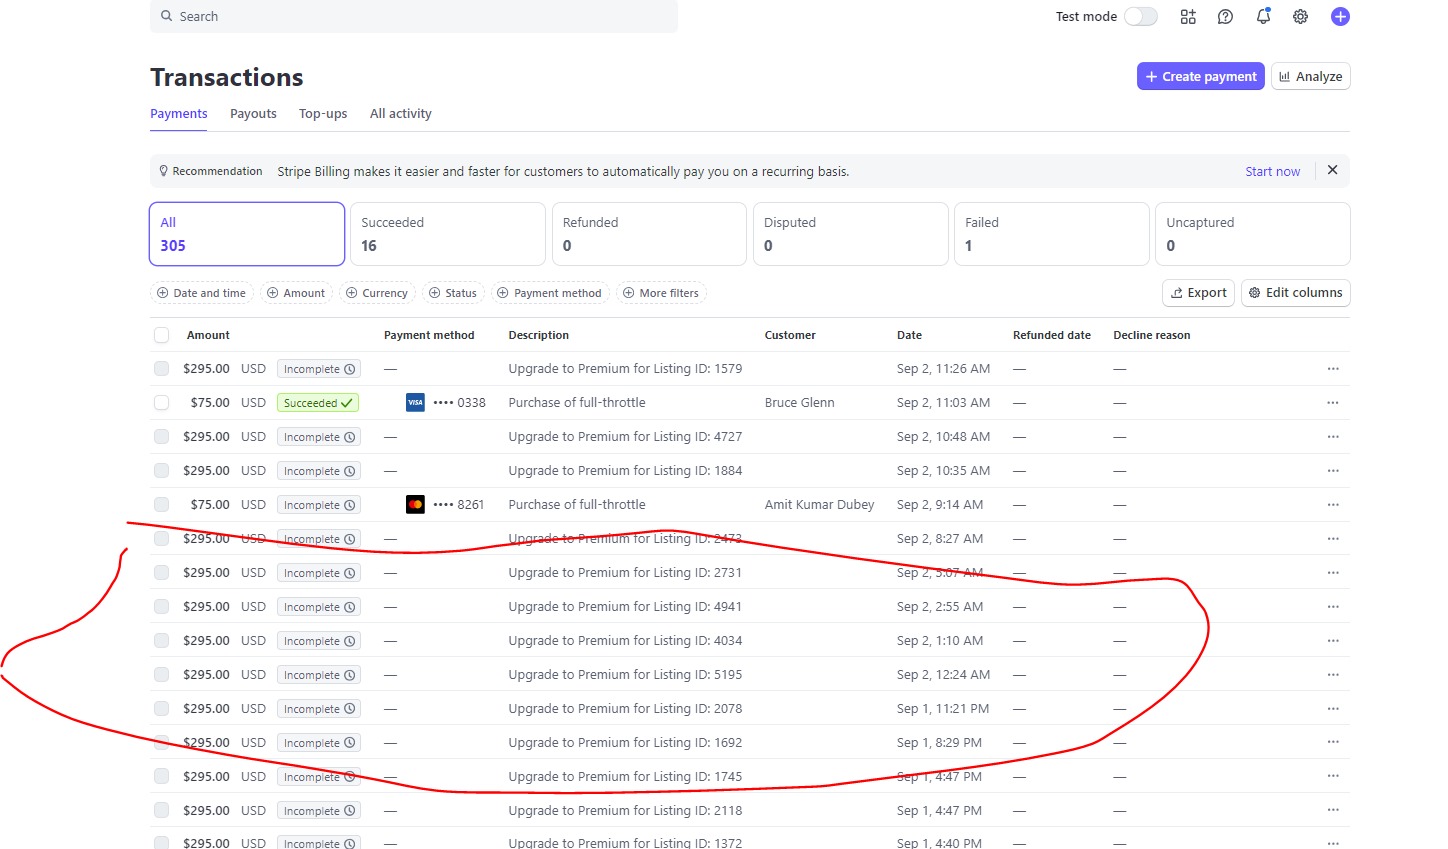Click the purple plus create icon

[x=1340, y=17]
